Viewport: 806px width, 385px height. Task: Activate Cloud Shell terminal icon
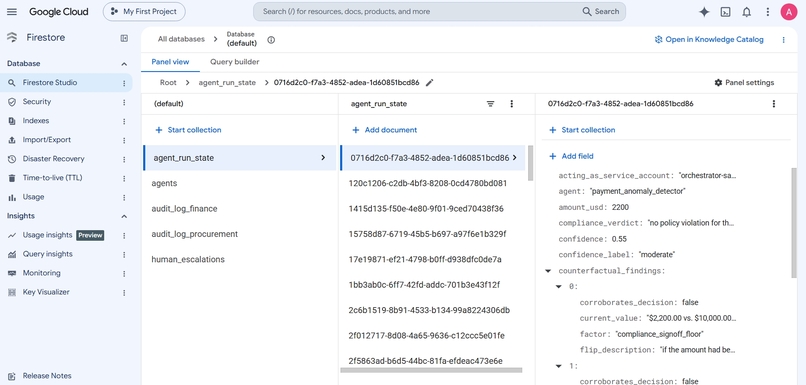pyautogui.click(x=725, y=12)
